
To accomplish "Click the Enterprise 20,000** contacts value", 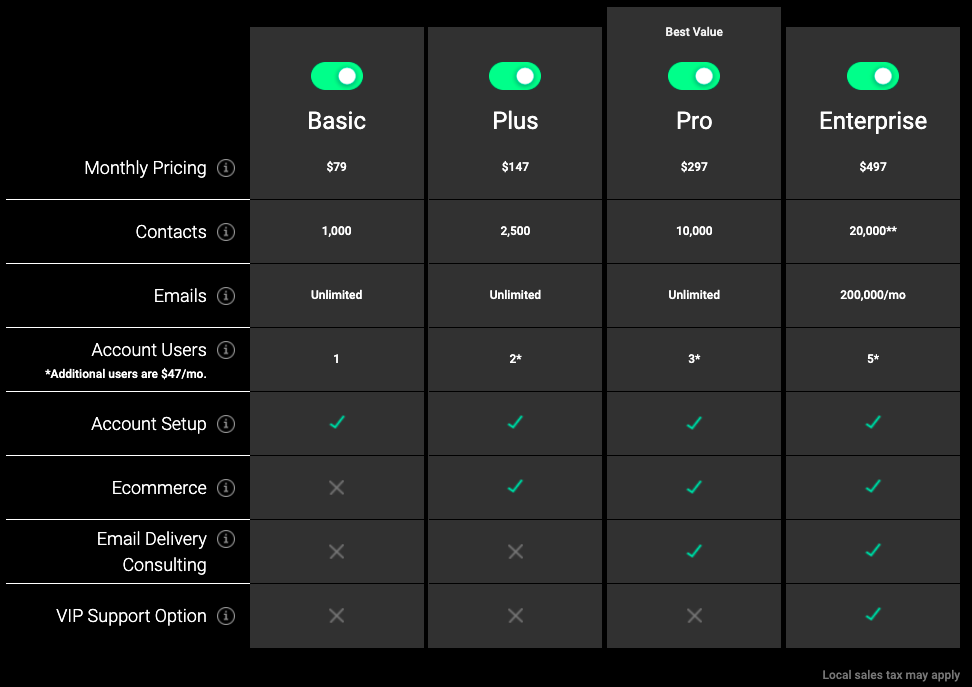I will tap(873, 231).
